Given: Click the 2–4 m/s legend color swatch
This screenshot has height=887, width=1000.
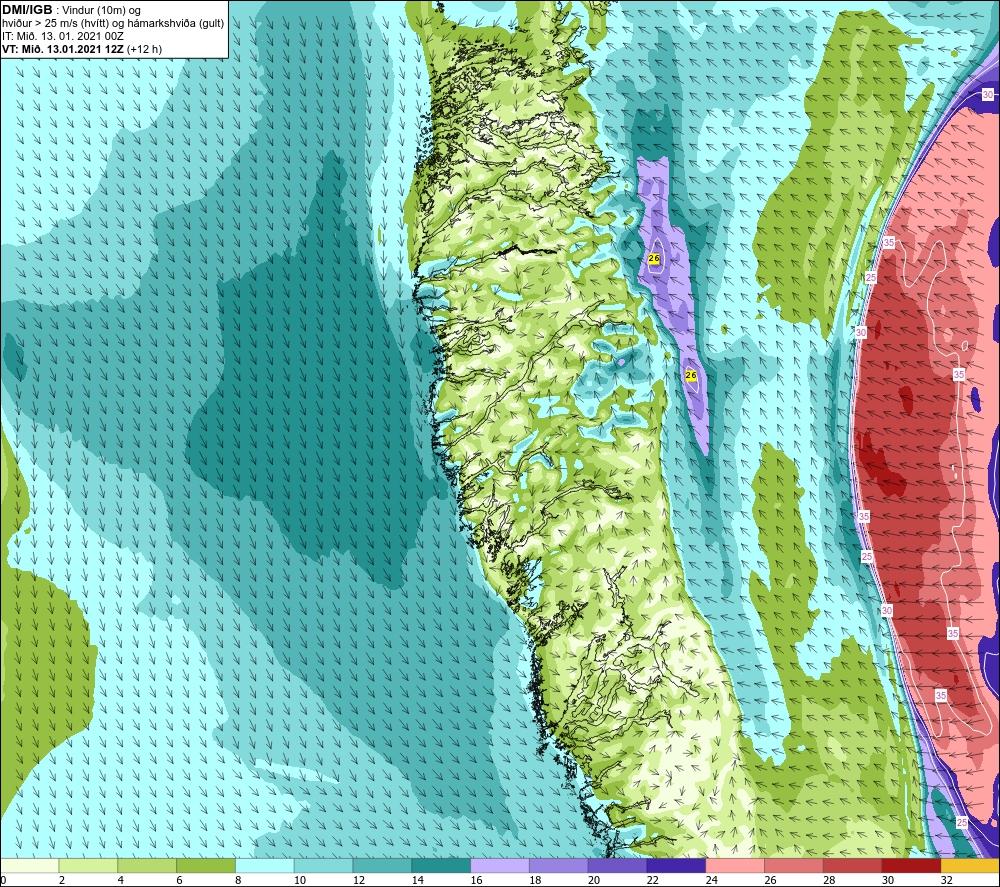Looking at the screenshot, I should pyautogui.click(x=88, y=866).
